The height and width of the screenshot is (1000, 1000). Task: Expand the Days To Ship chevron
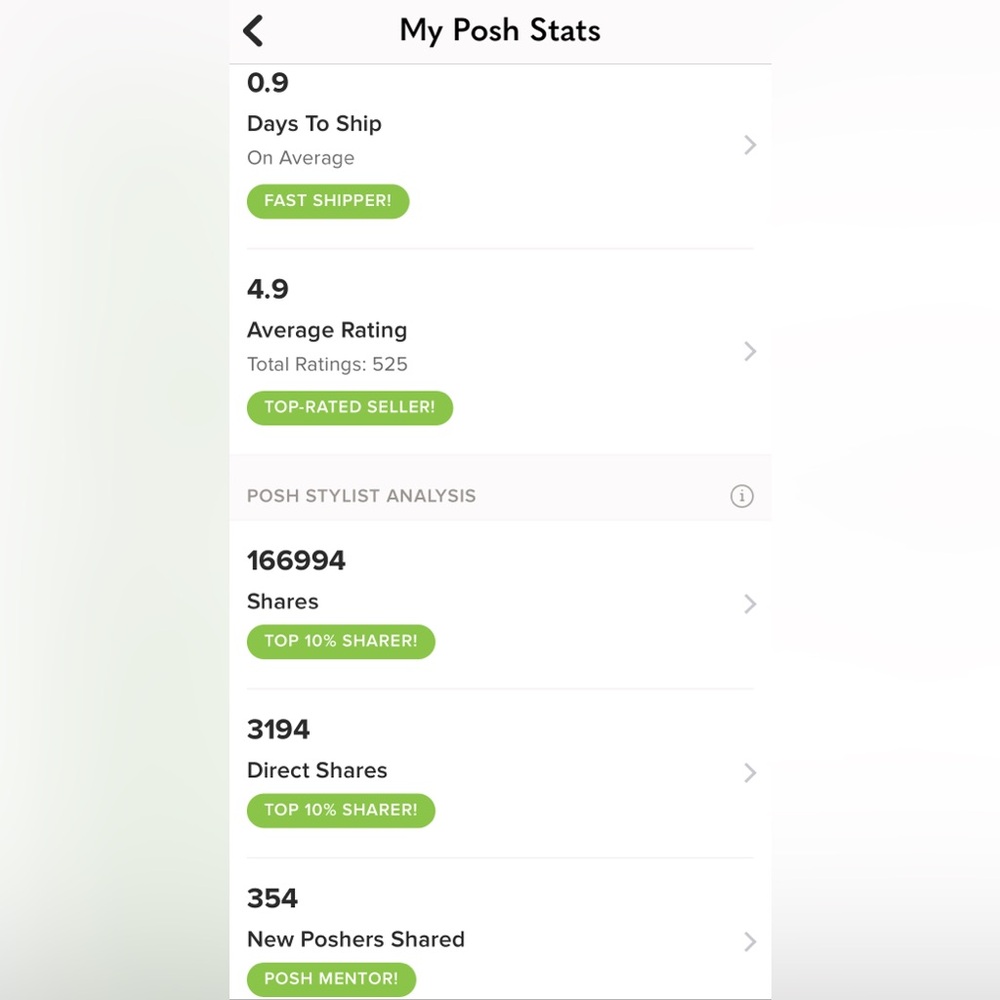pos(750,146)
